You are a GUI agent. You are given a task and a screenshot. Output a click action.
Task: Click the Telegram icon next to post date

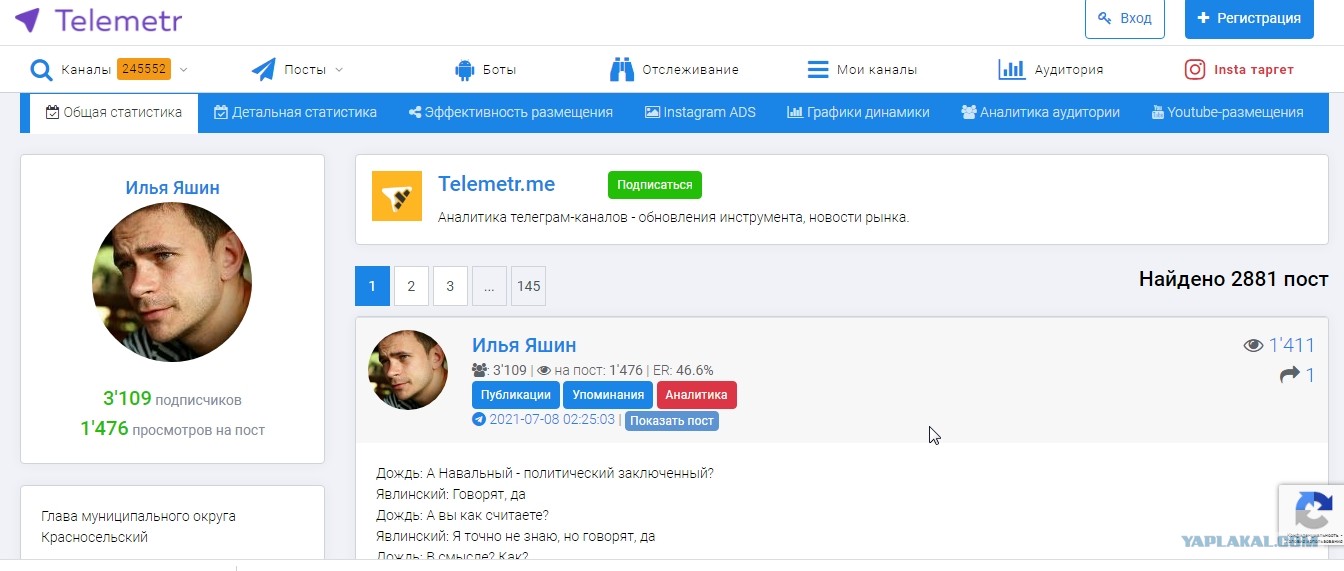click(x=479, y=420)
